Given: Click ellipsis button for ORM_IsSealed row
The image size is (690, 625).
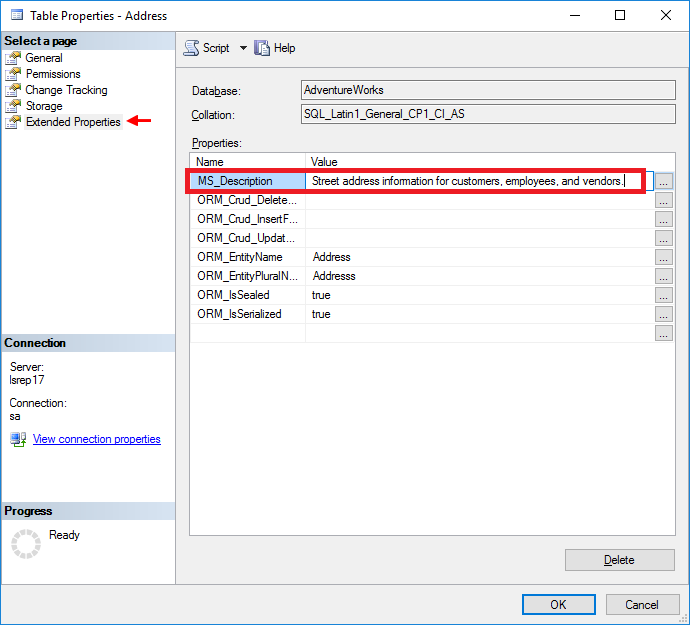Looking at the screenshot, I should (664, 295).
